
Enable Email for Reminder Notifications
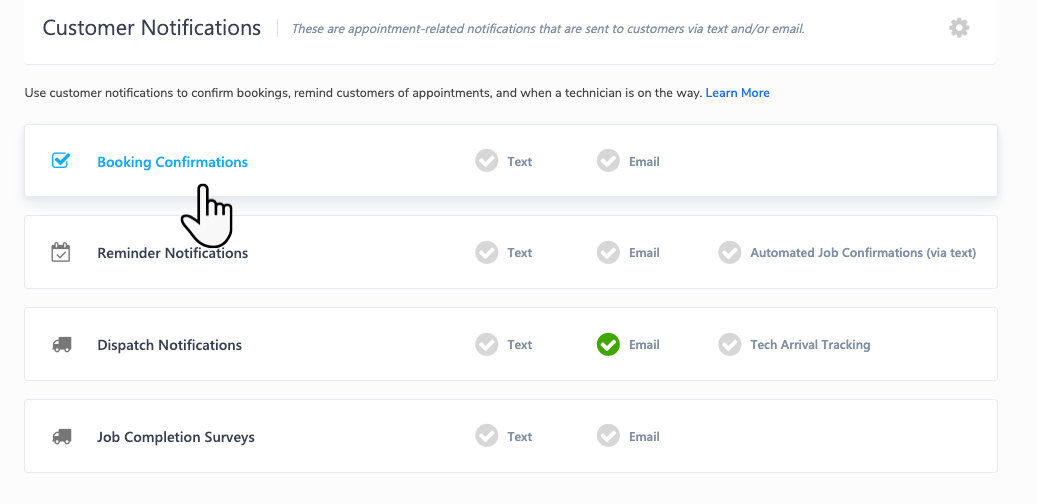[x=608, y=253]
